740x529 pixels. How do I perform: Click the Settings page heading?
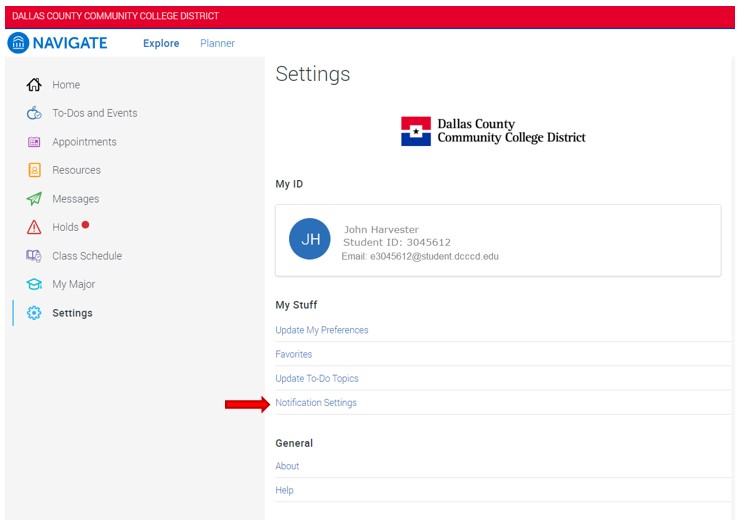[x=313, y=74]
